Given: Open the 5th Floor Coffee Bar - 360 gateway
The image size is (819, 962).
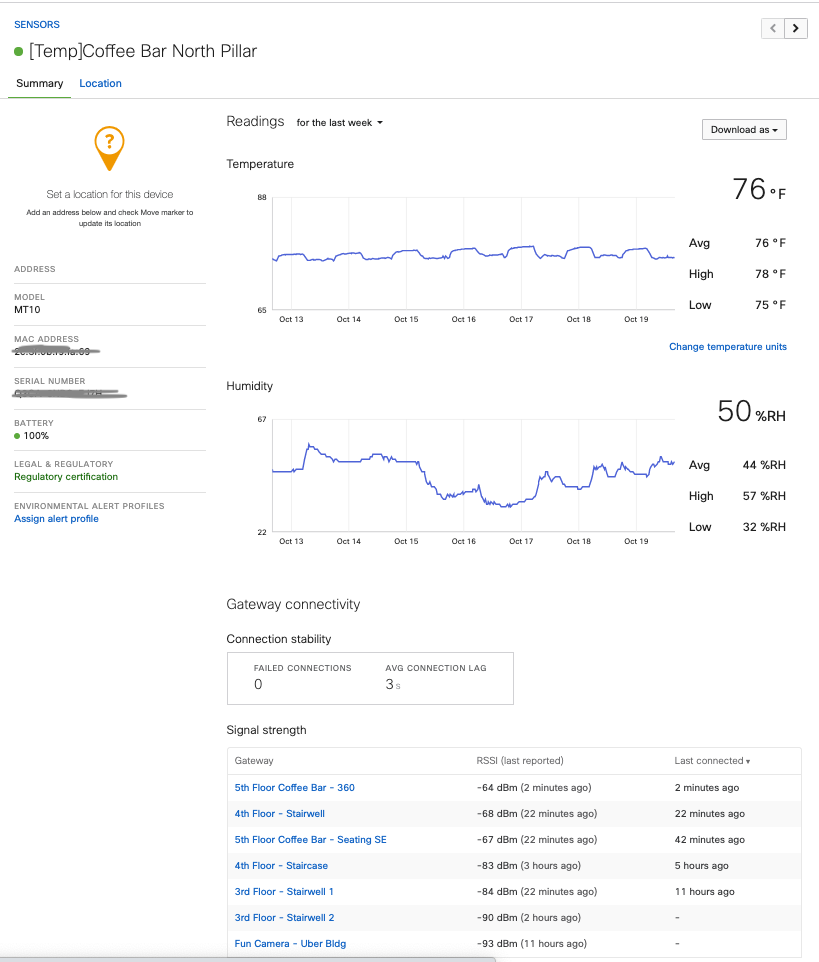Looking at the screenshot, I should [294, 788].
